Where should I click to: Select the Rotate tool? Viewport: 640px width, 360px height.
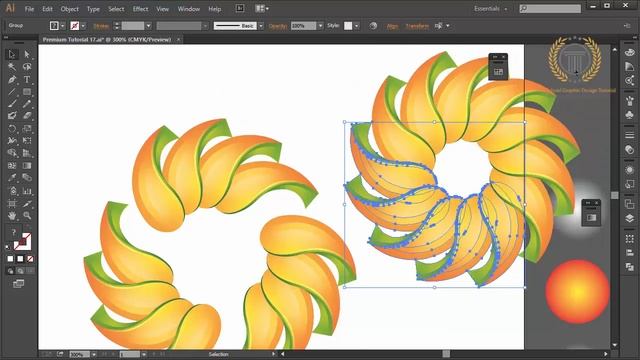12,129
